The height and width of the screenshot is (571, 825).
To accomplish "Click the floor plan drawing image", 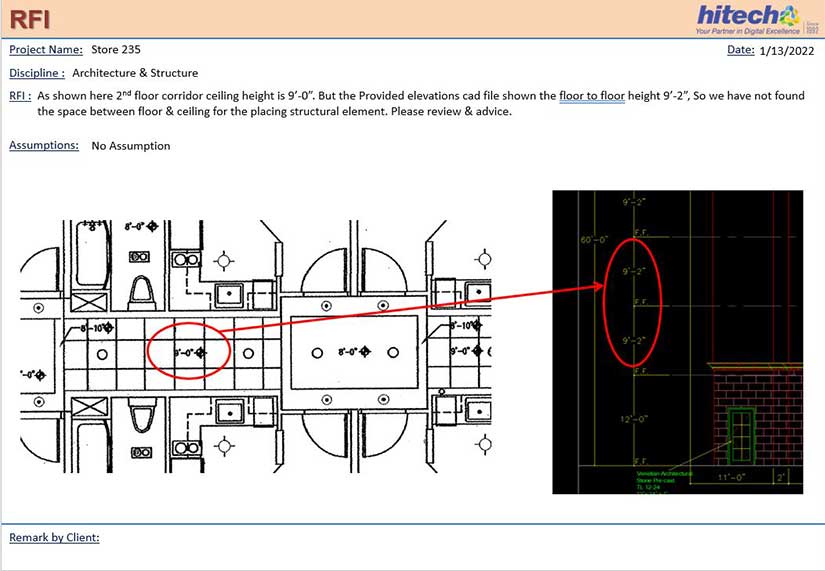I will [256, 346].
